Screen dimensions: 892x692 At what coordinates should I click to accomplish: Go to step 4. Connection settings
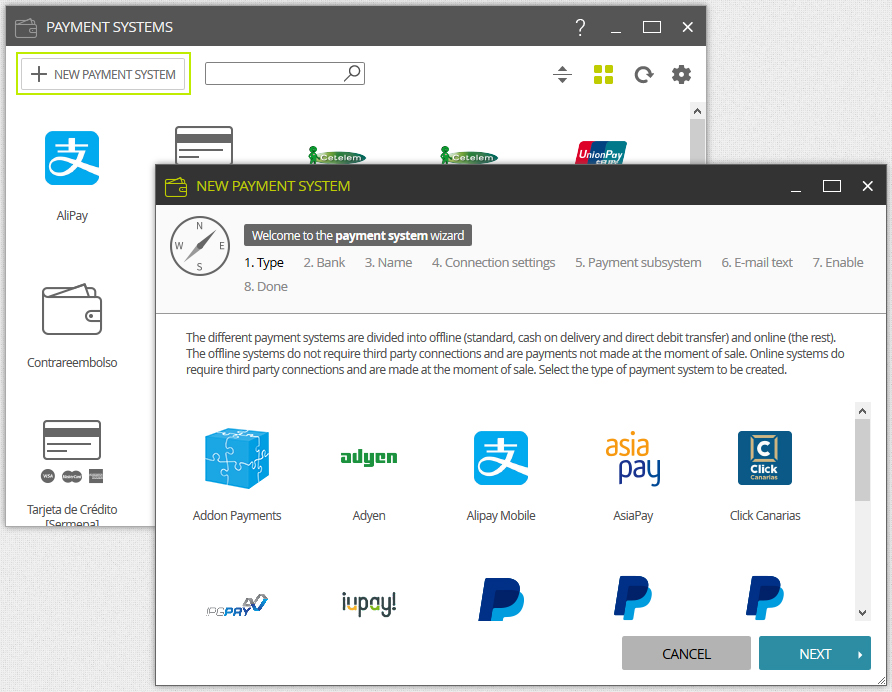493,262
